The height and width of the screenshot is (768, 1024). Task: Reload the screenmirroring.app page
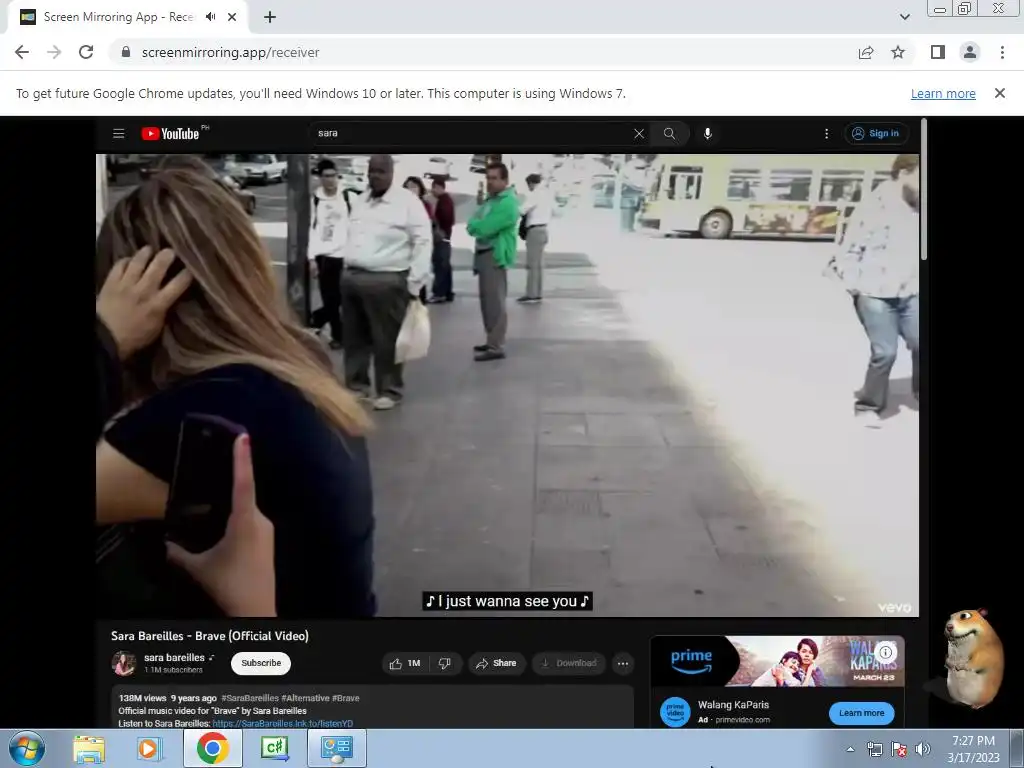(x=86, y=52)
